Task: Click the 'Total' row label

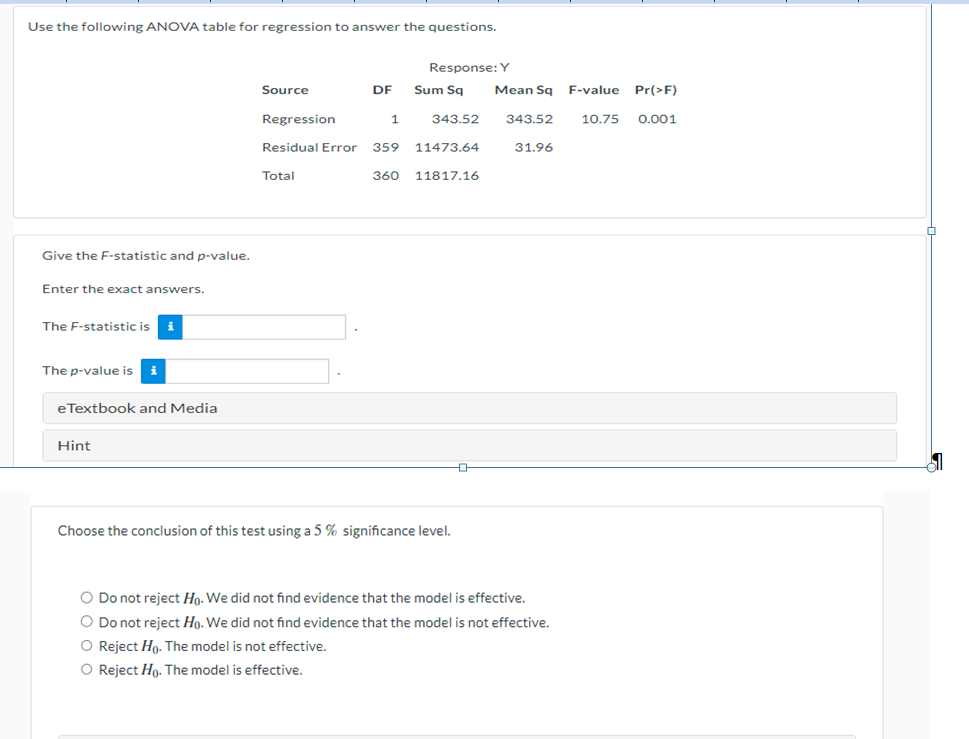Action: click(x=278, y=176)
